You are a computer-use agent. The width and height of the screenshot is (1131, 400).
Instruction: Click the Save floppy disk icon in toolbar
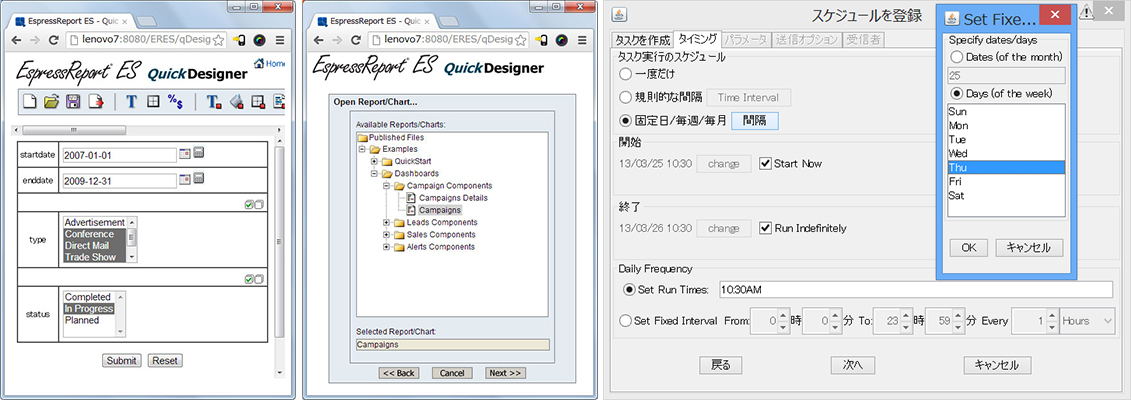click(73, 102)
